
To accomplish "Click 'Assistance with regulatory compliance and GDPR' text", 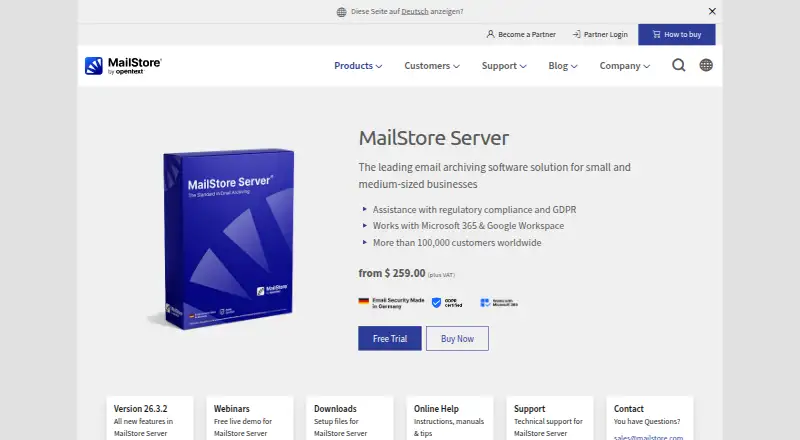I will (474, 209).
